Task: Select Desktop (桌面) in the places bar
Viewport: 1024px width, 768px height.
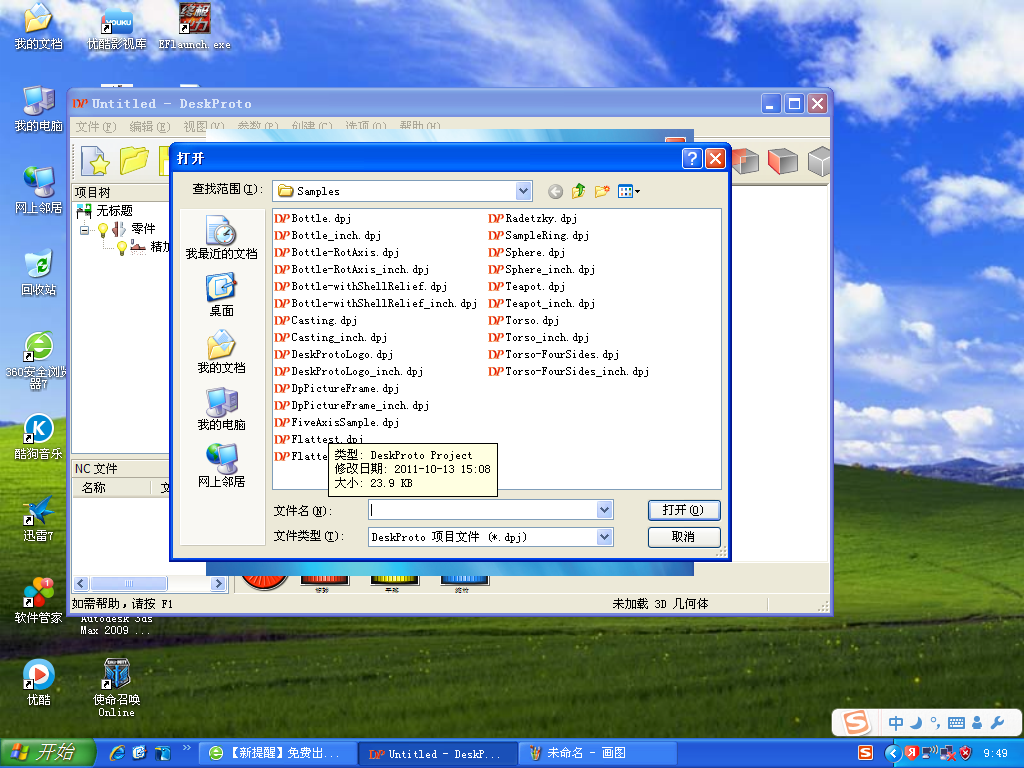Action: (x=221, y=295)
